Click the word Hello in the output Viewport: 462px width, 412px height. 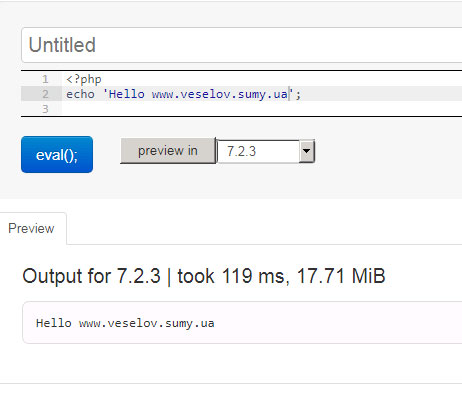tap(54, 323)
